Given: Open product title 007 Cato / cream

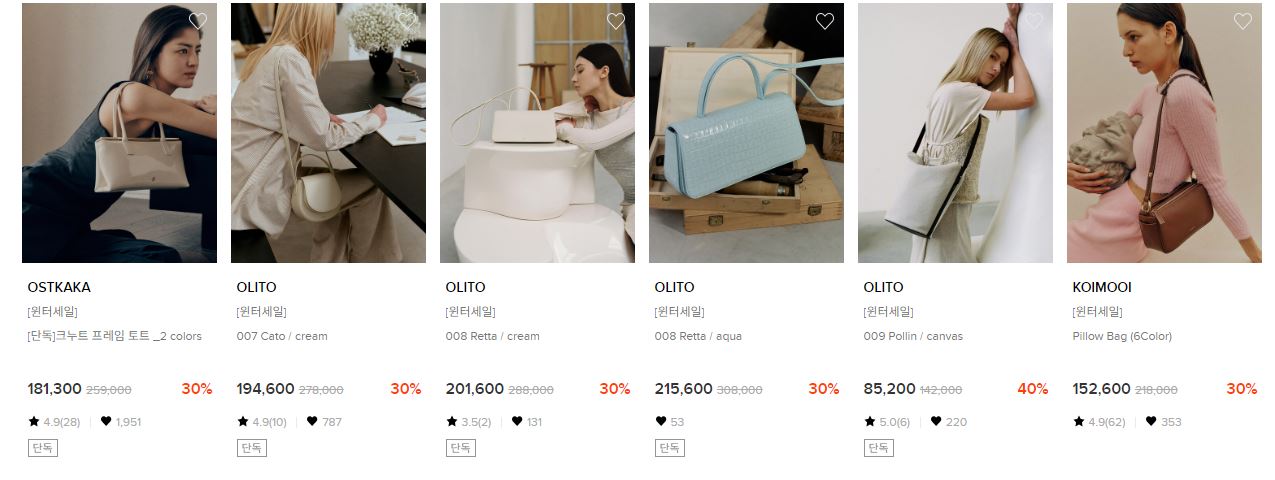Looking at the screenshot, I should pyautogui.click(x=282, y=336).
